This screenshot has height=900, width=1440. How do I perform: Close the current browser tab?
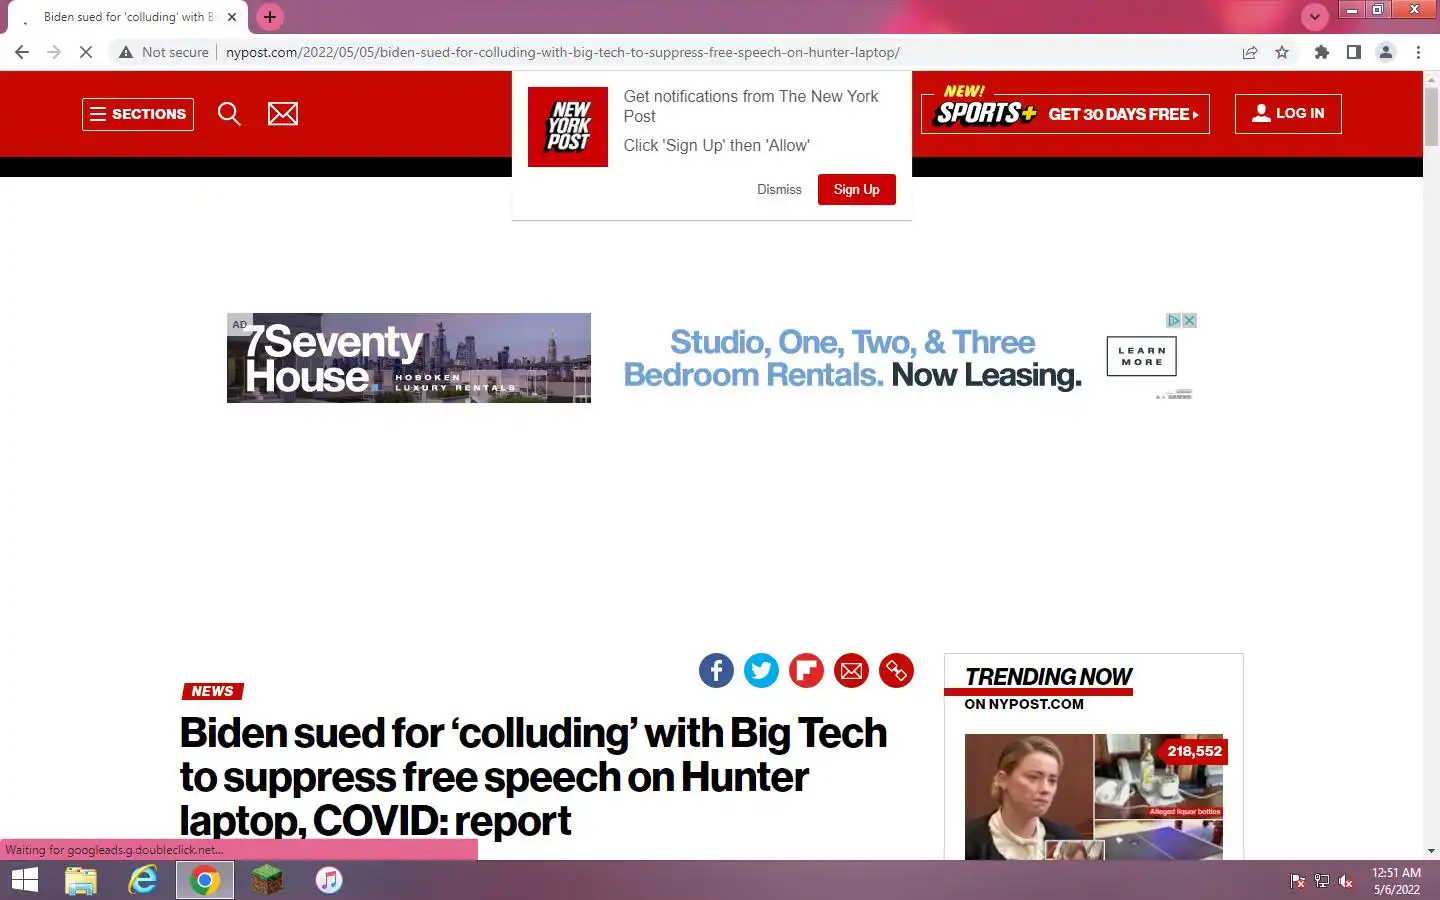point(232,17)
